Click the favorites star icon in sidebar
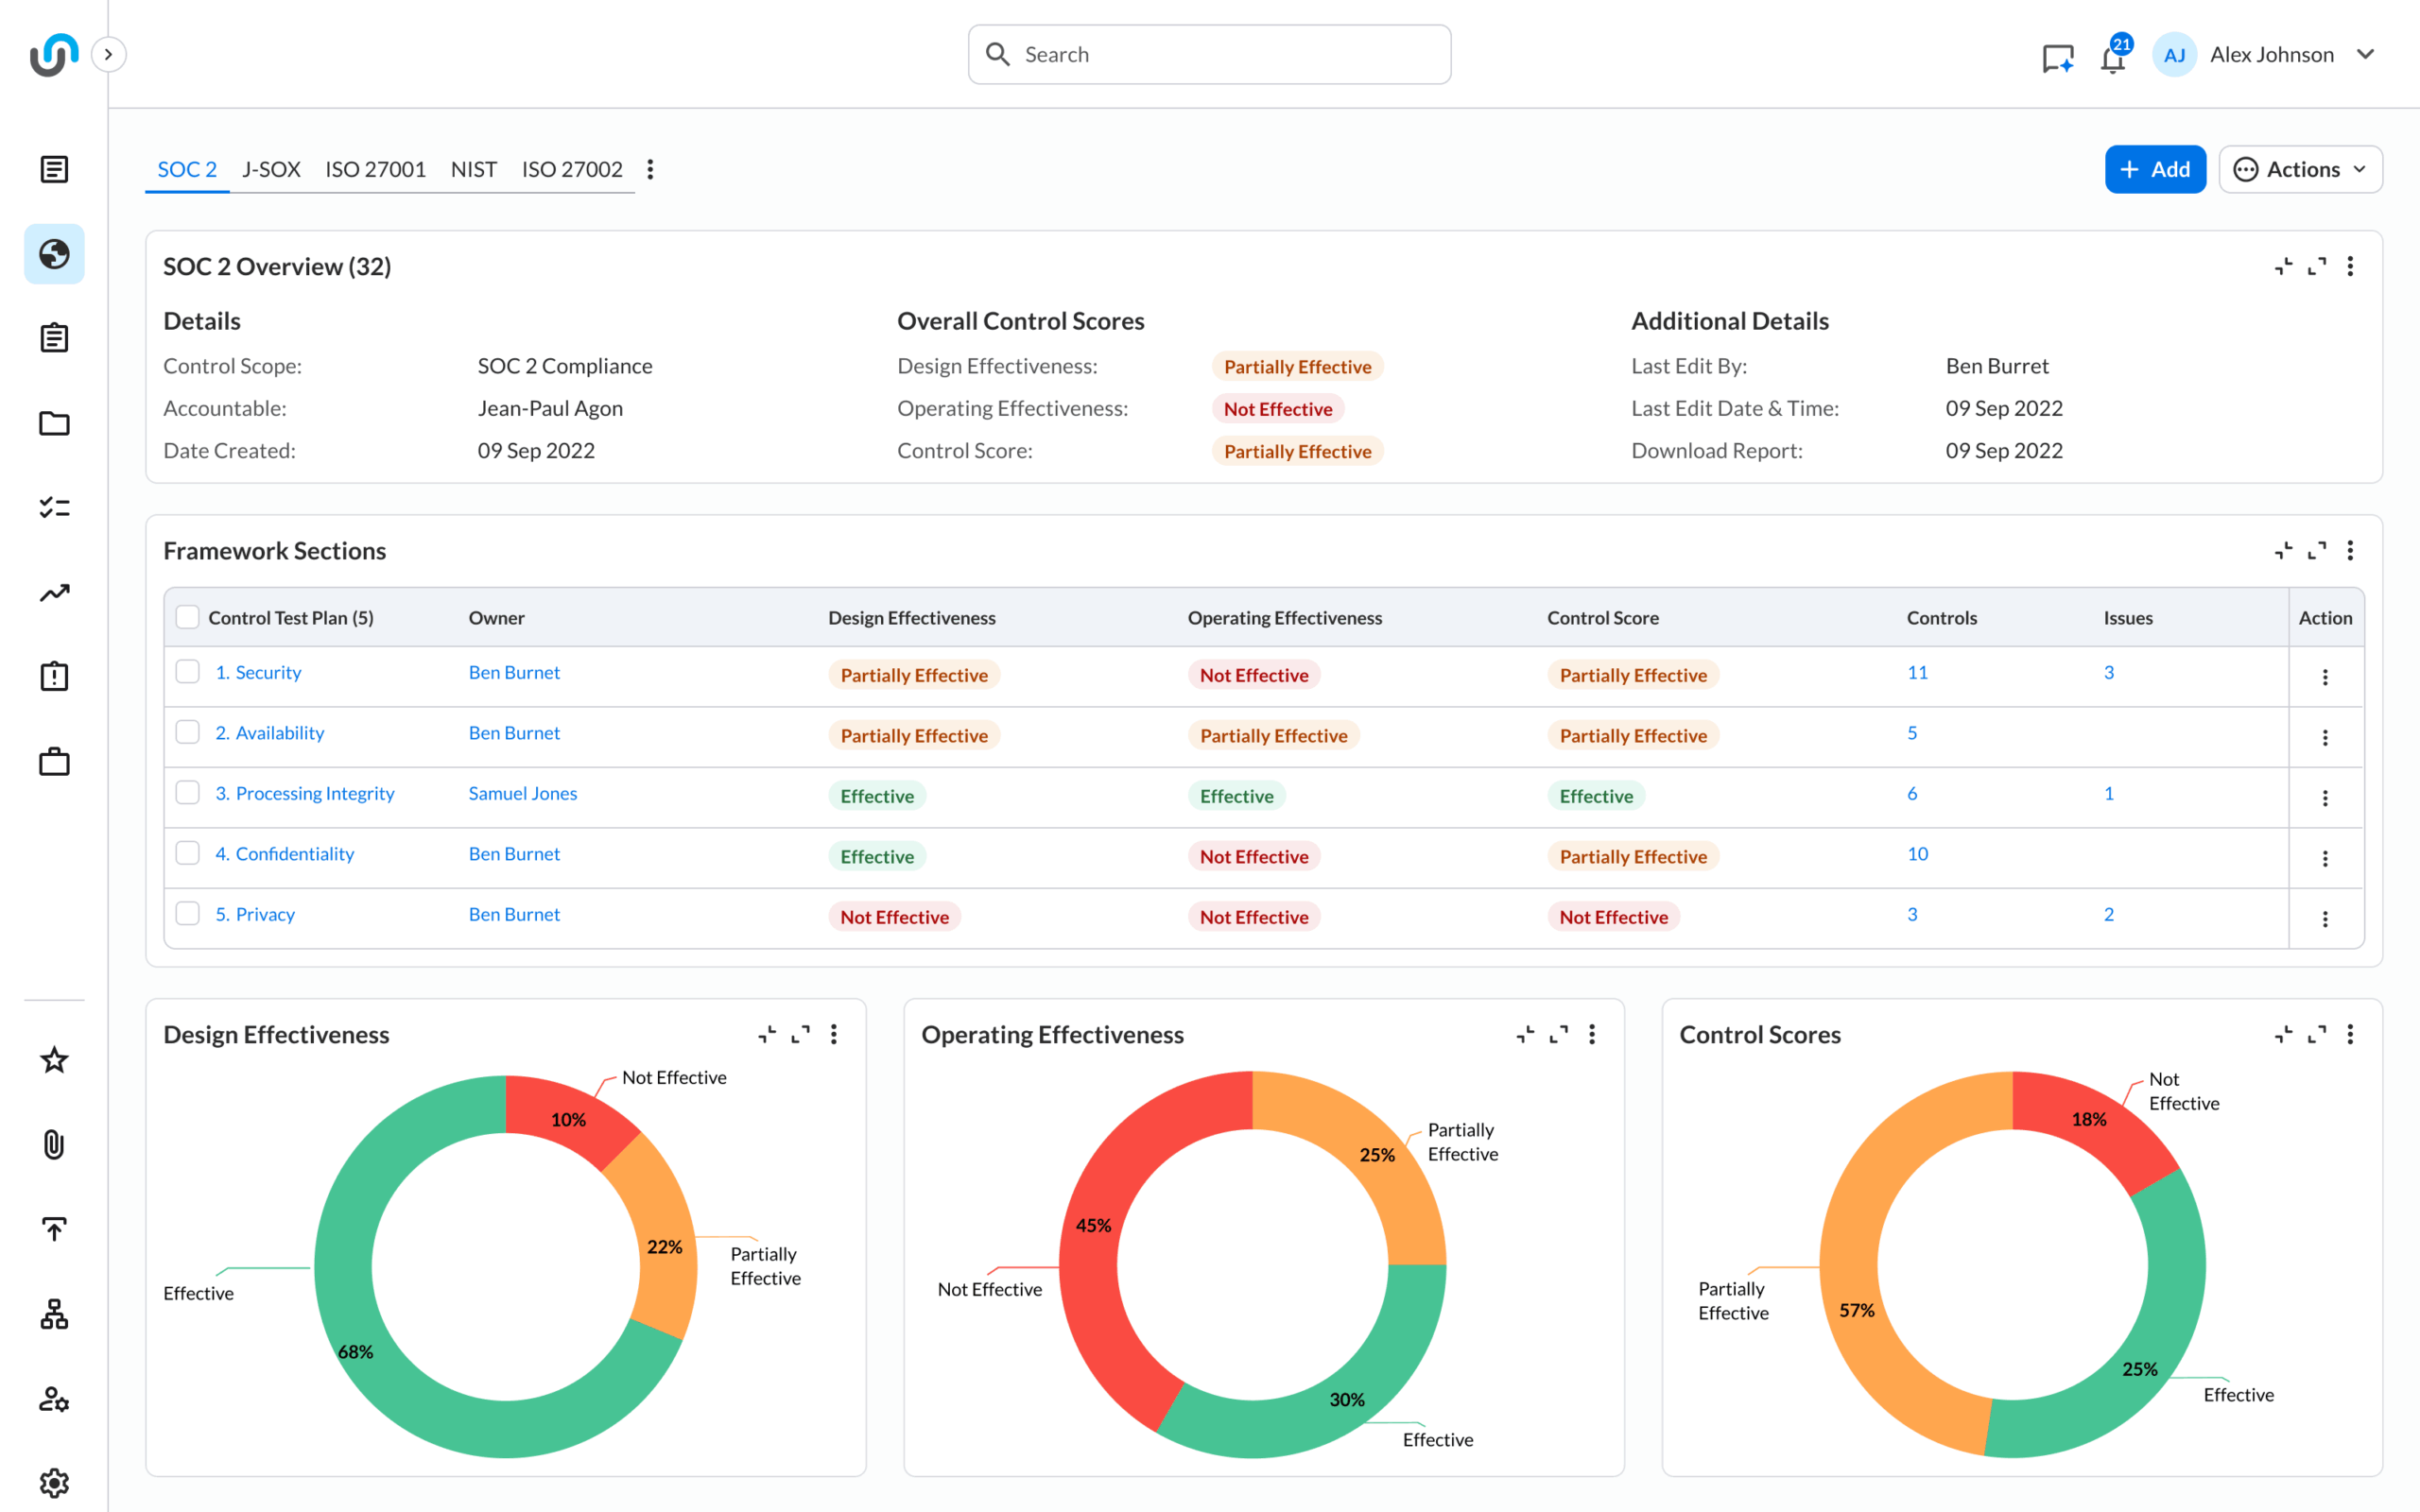The height and width of the screenshot is (1512, 2420). click(54, 1060)
